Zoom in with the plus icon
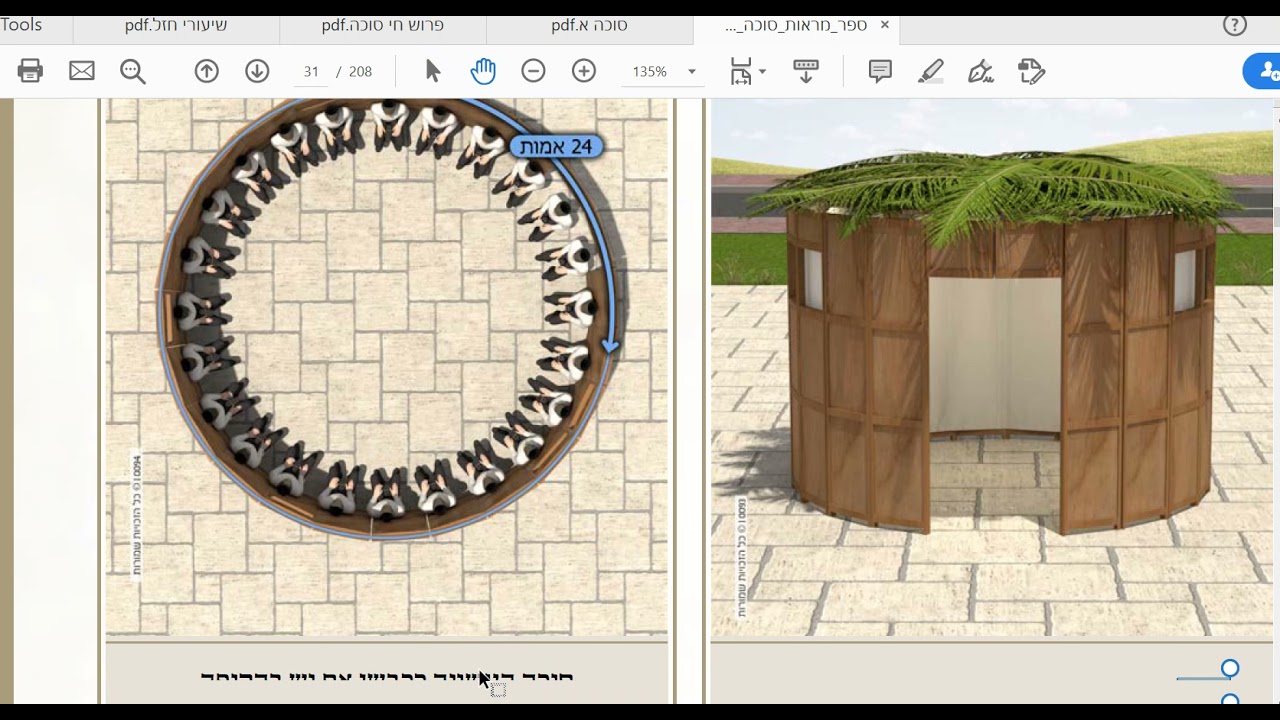 (x=584, y=71)
